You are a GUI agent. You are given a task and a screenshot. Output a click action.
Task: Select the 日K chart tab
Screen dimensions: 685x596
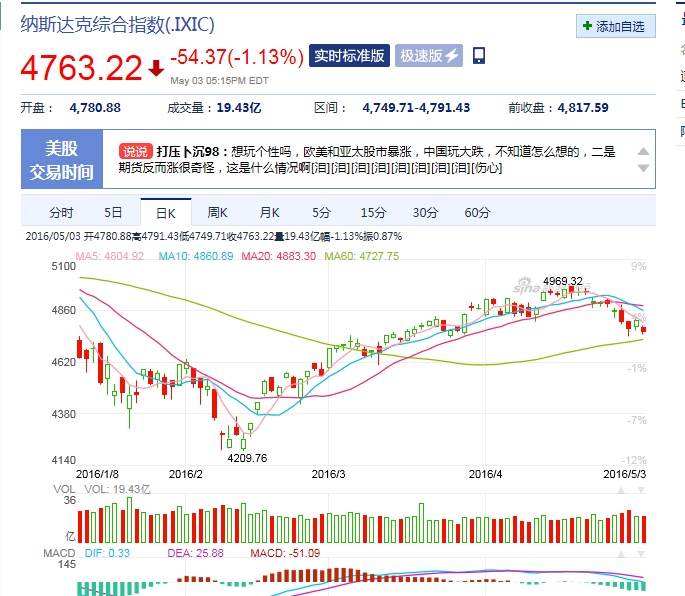point(166,213)
